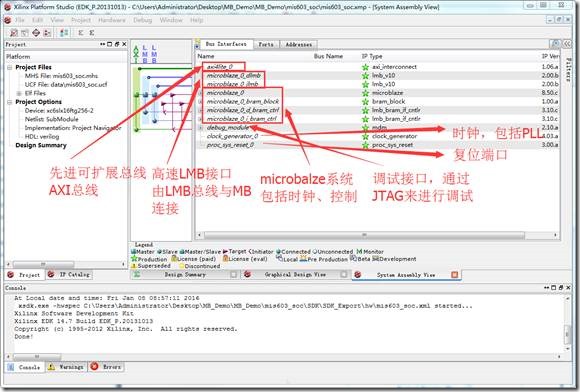Click the magnifier icon above the IP Ver column
This screenshot has width=580, height=392.
click(x=555, y=44)
